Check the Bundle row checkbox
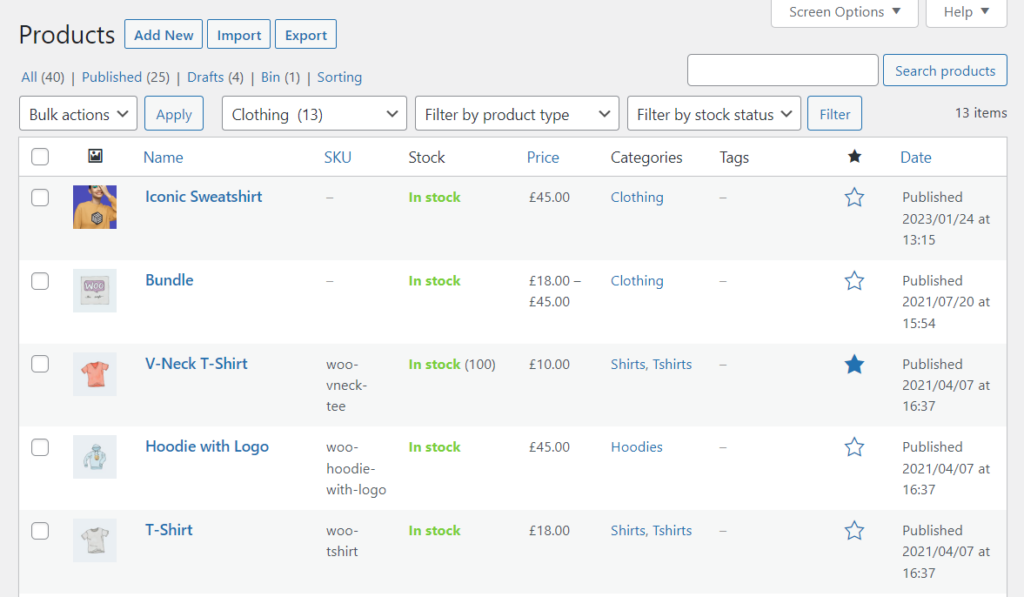 39,281
